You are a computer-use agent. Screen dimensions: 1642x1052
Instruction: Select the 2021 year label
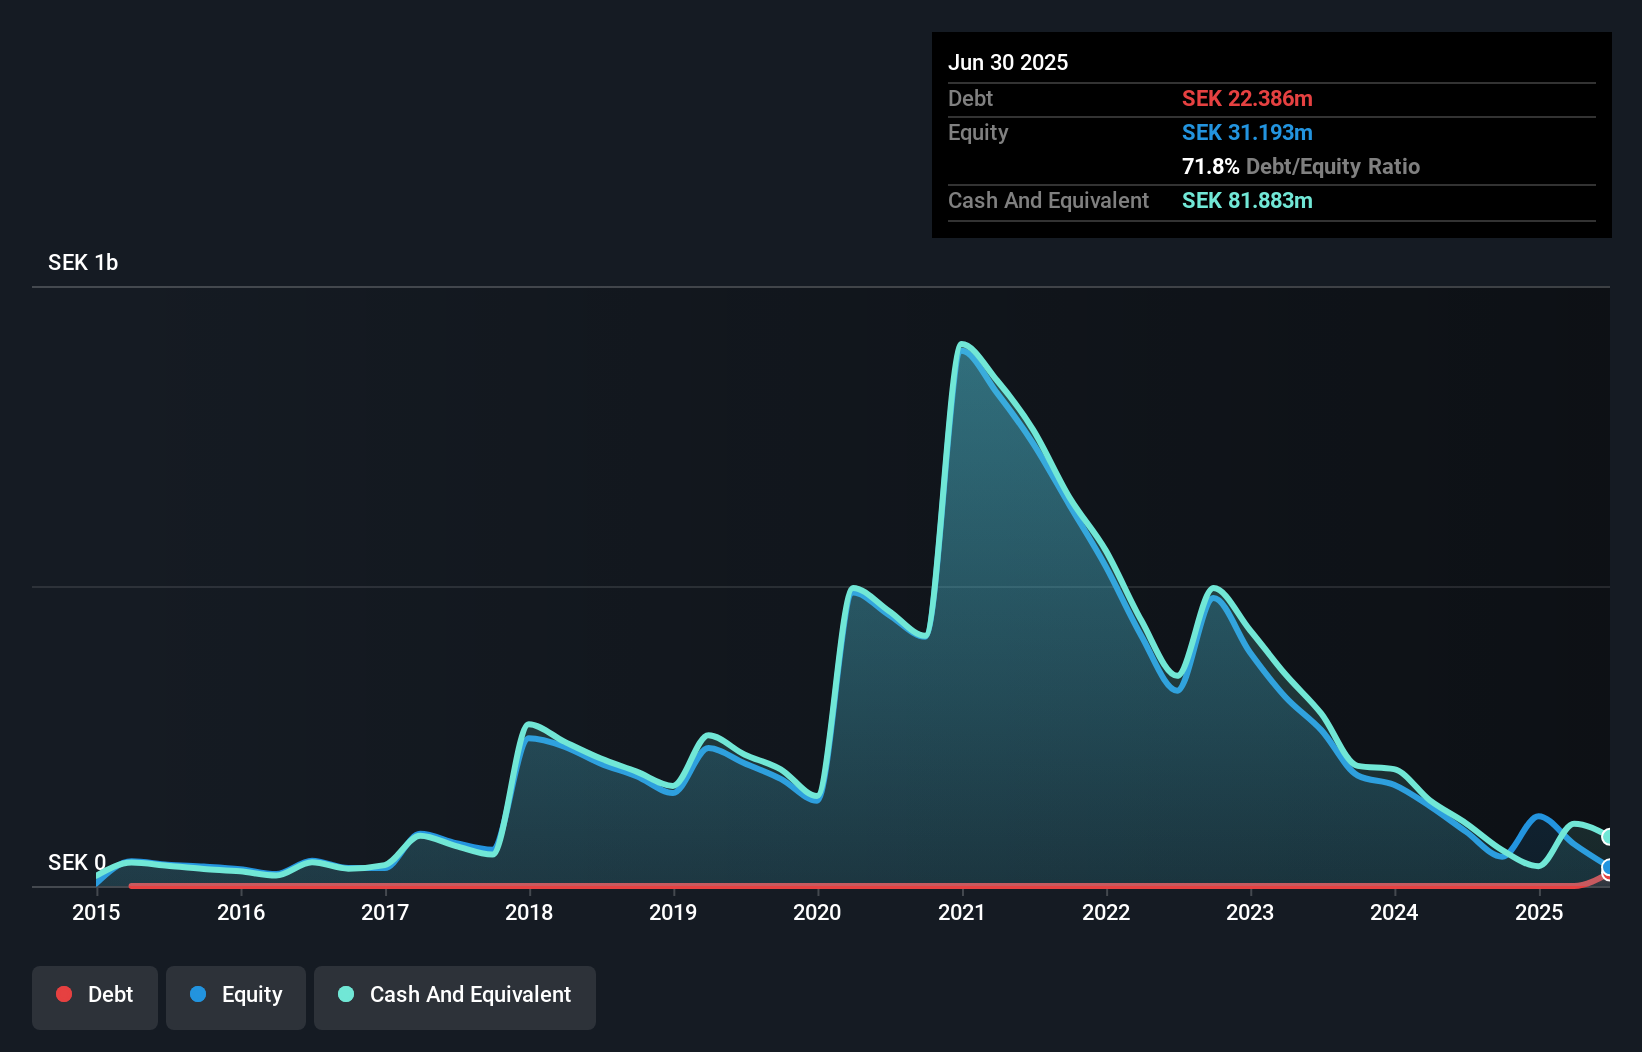point(961,913)
